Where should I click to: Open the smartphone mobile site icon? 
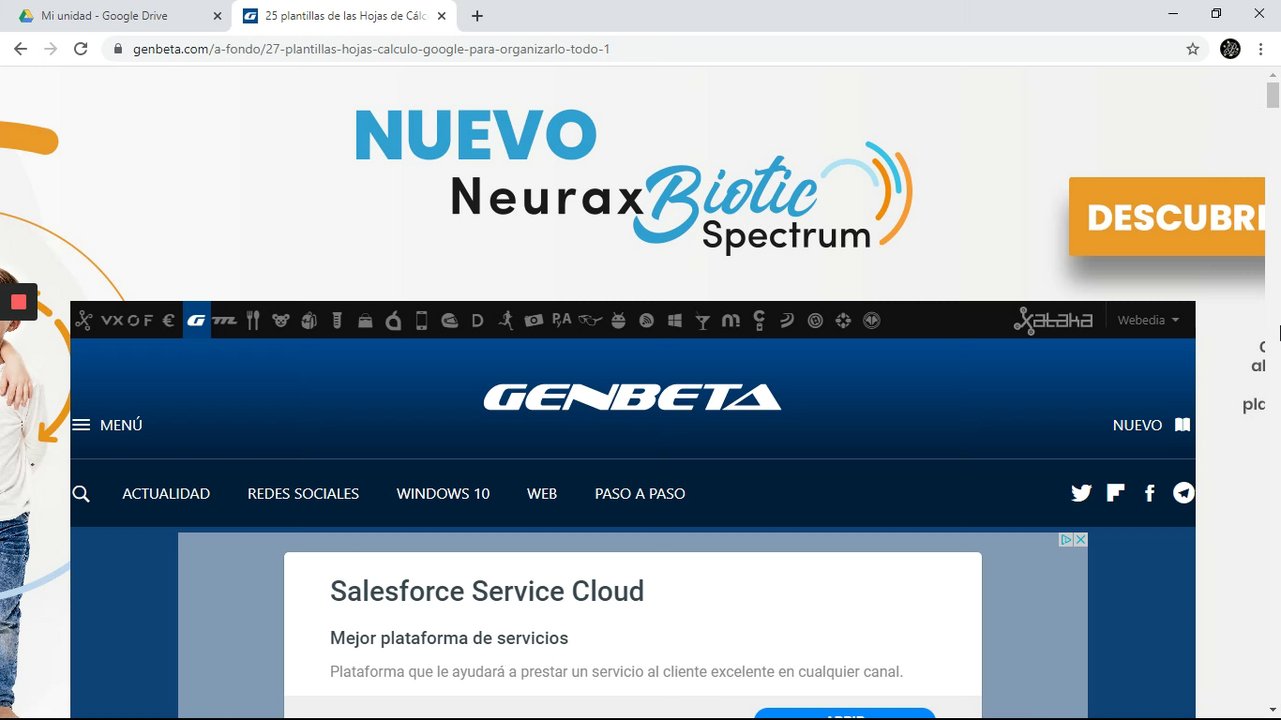421,320
